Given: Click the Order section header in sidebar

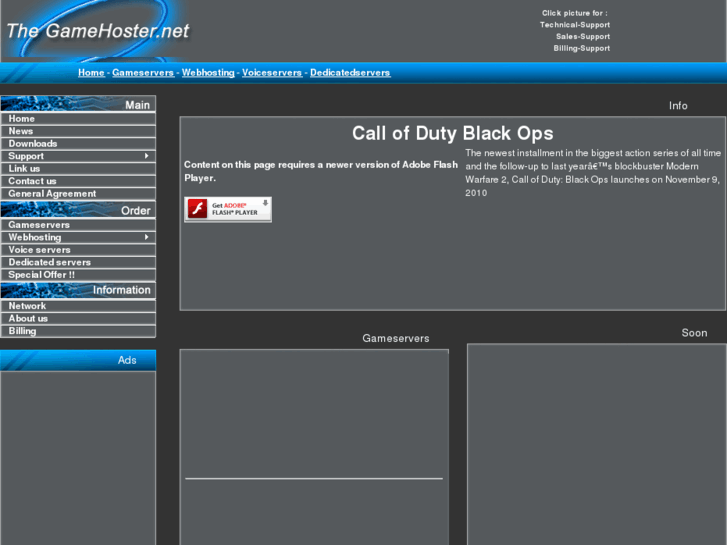Looking at the screenshot, I should (x=78, y=210).
